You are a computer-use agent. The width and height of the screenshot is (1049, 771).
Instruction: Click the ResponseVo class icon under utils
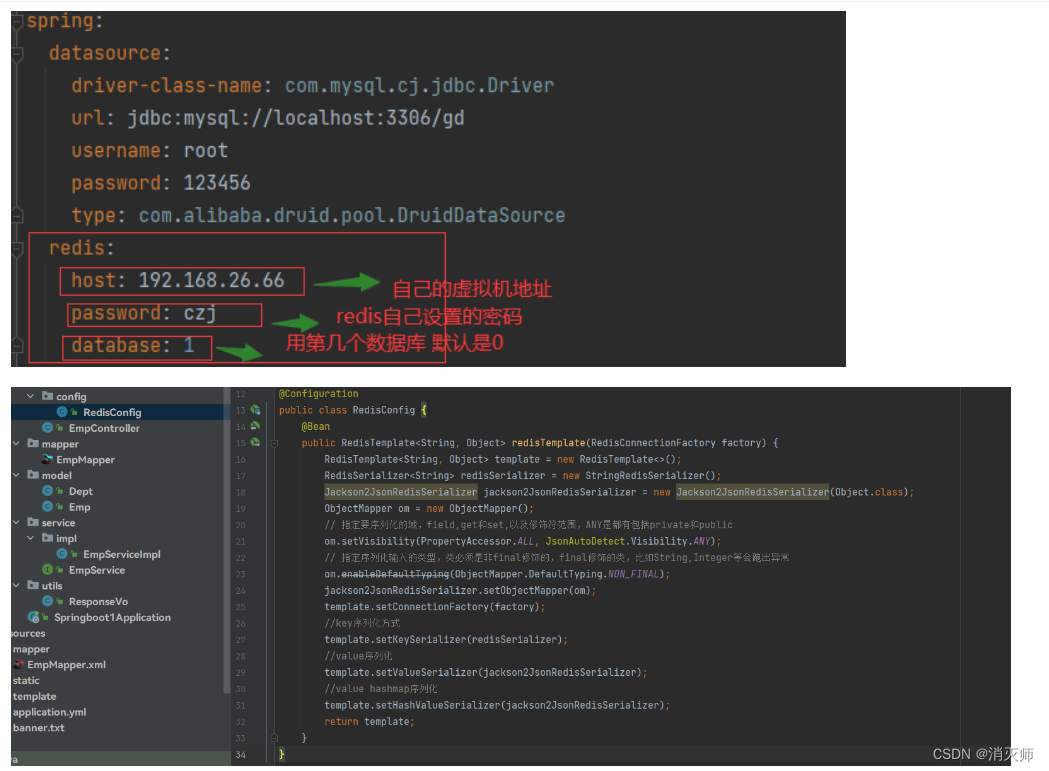48,601
